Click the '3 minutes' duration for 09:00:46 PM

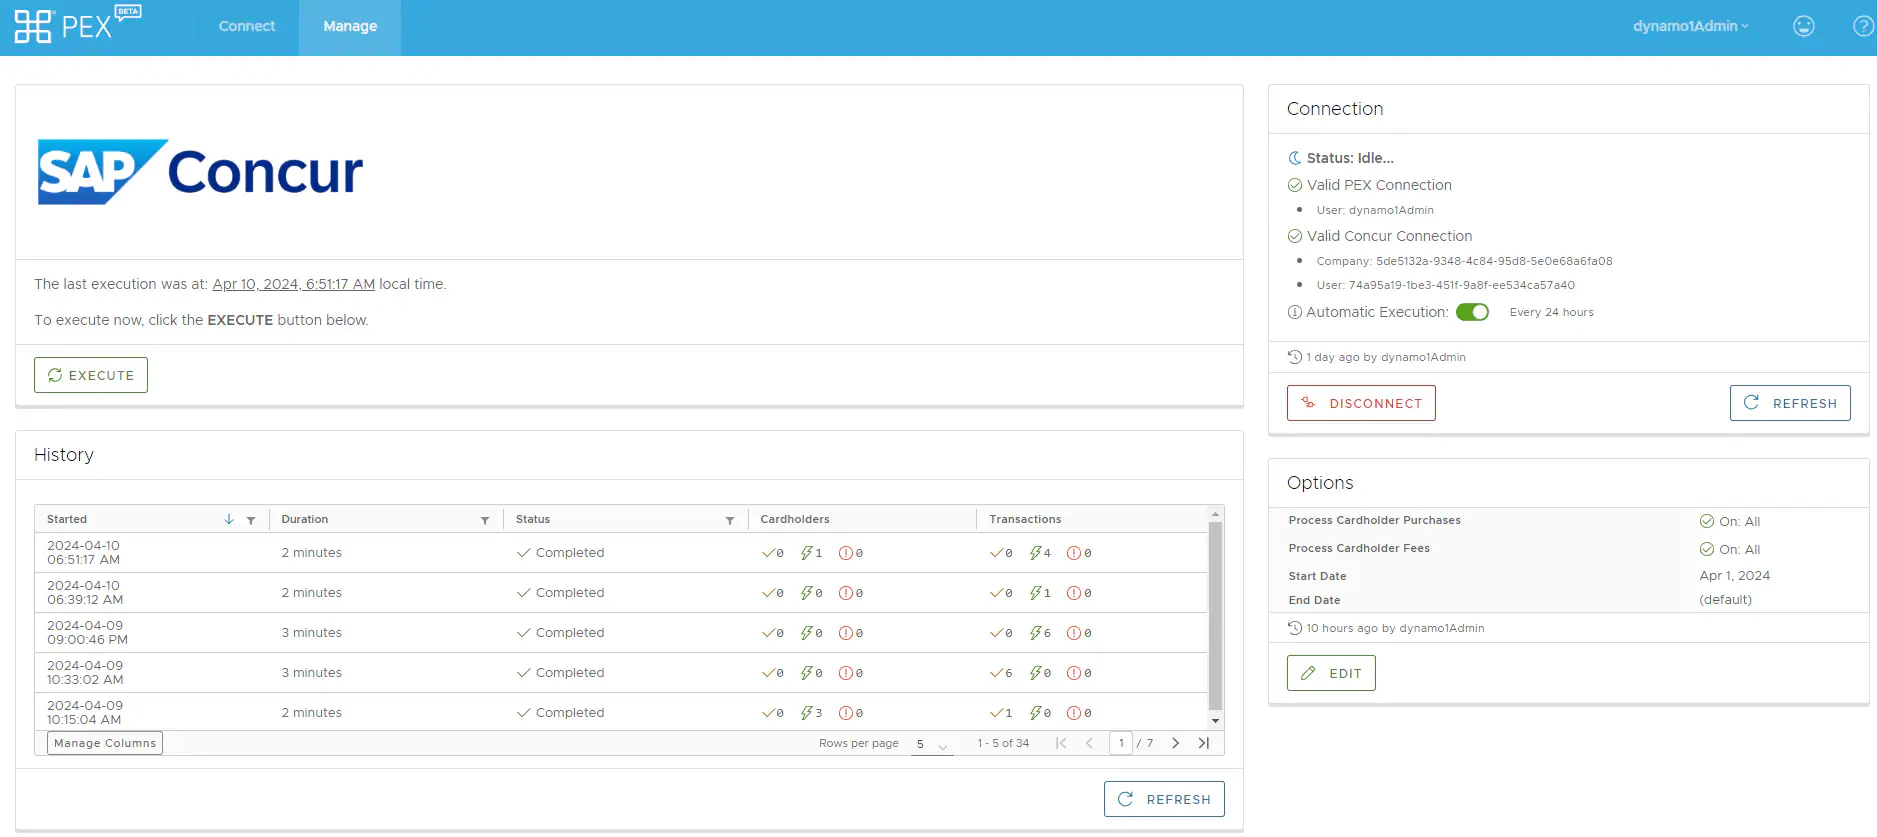[x=312, y=633]
